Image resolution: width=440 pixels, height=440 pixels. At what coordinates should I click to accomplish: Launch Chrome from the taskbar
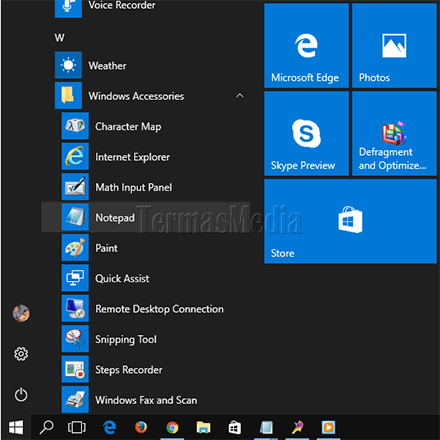172,427
